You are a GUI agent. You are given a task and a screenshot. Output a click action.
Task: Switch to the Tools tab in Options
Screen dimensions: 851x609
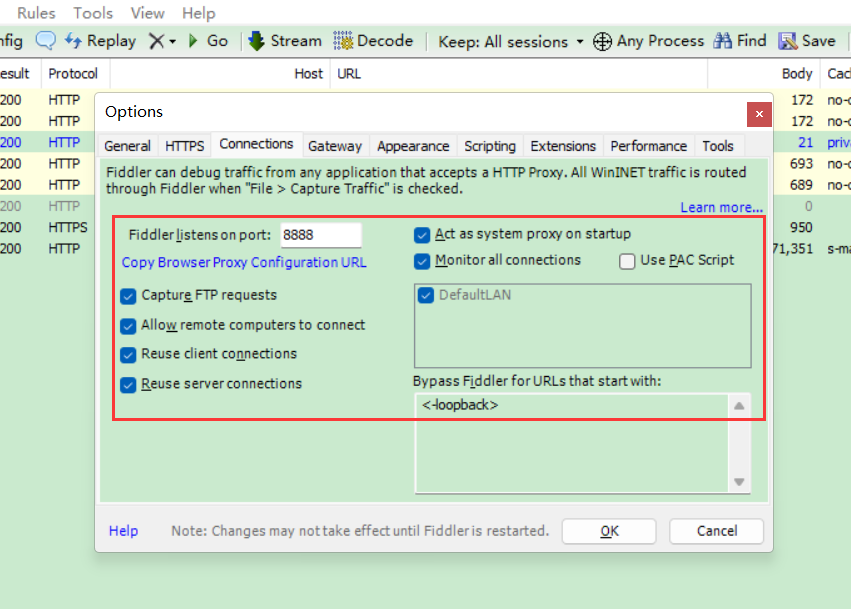pos(717,146)
